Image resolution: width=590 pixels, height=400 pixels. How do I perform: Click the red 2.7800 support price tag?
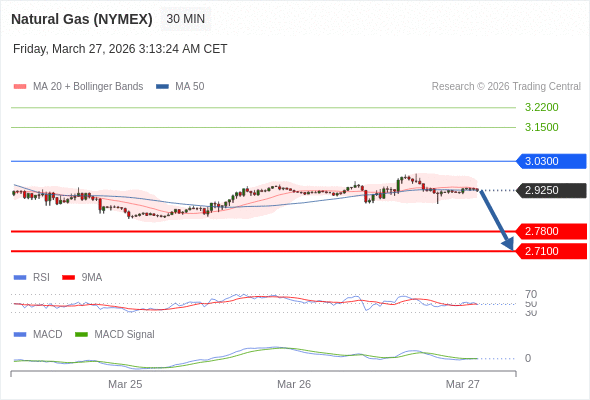[551, 231]
